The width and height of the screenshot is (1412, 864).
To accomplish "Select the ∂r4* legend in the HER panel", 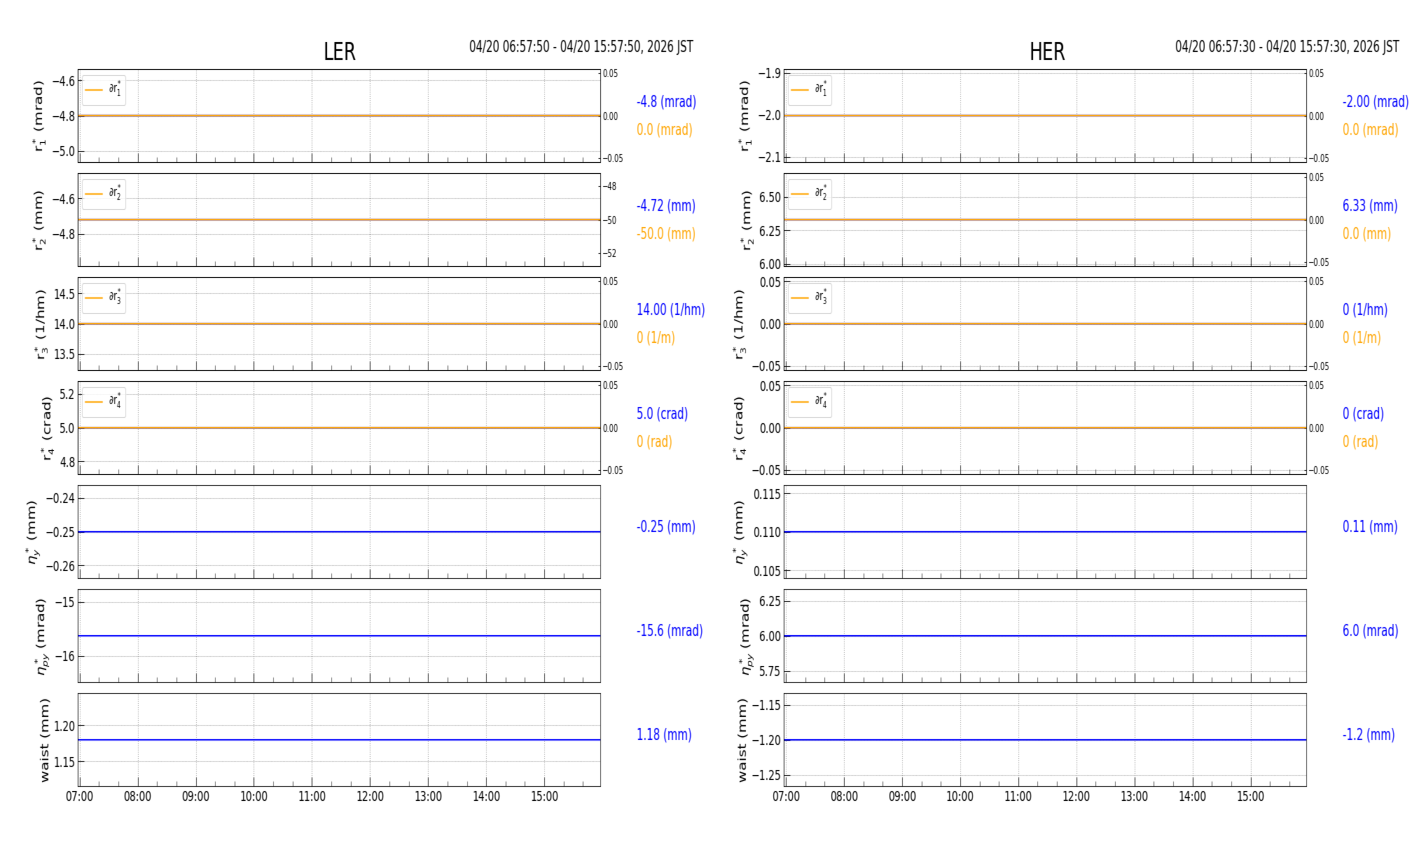I will click(809, 402).
